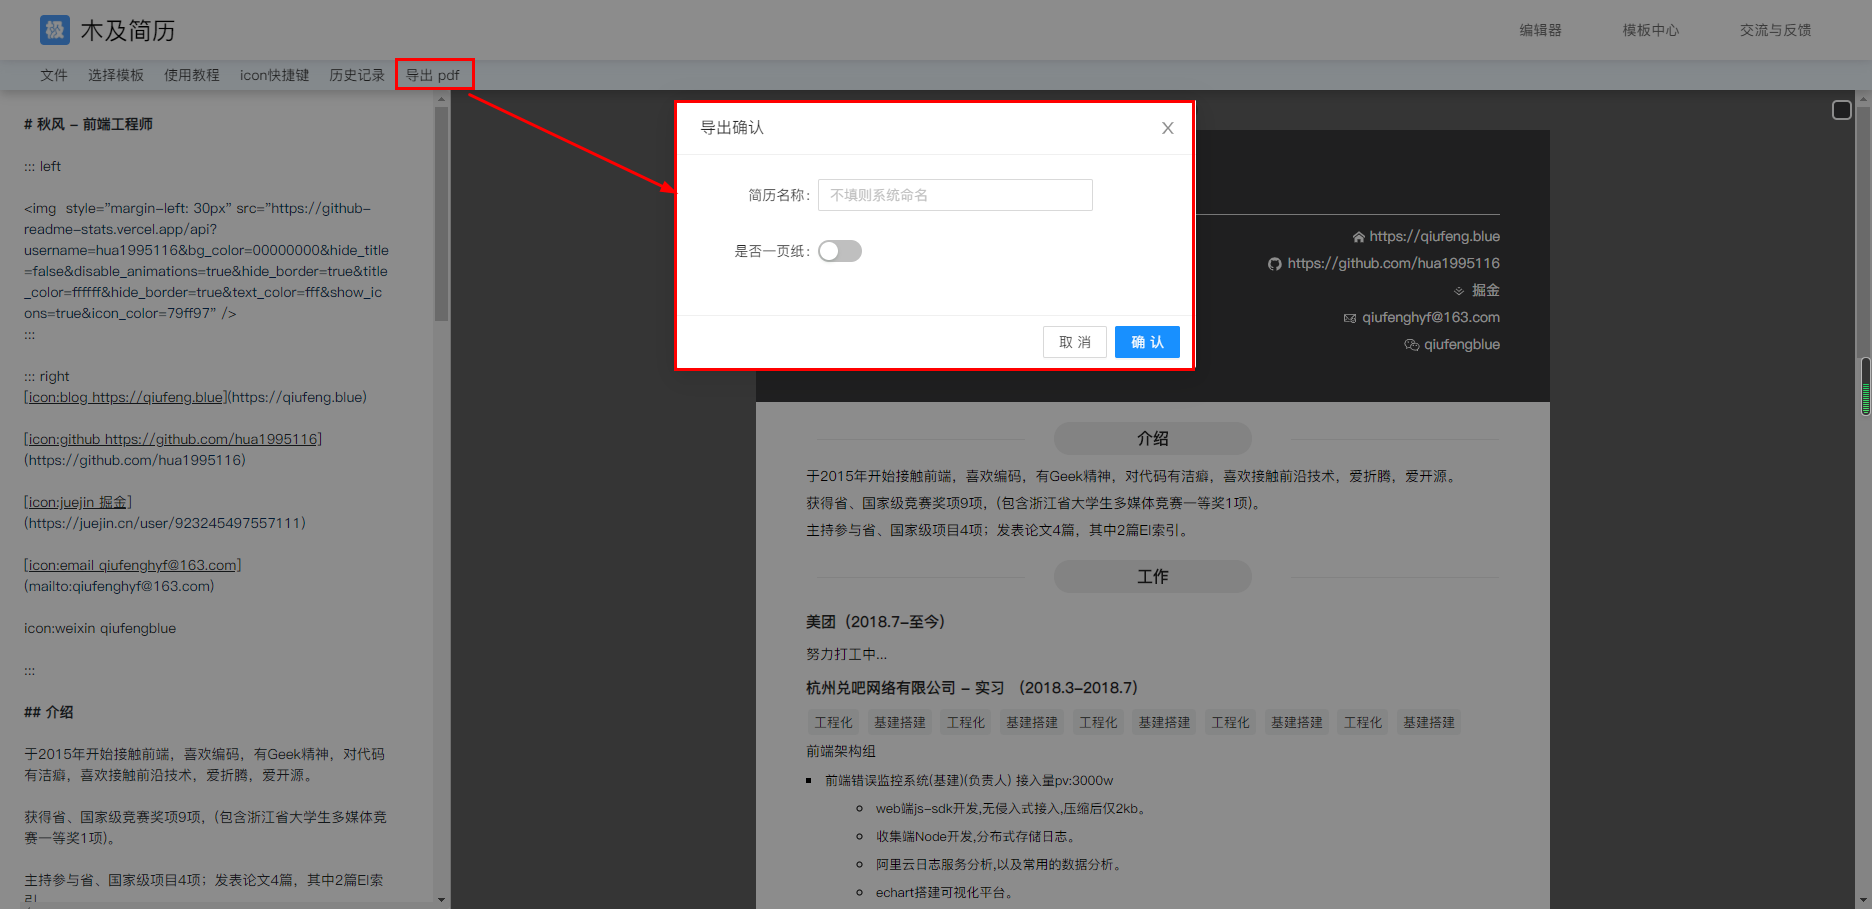Click '::: right' line in editor
The width and height of the screenshot is (1872, 909).
tap(47, 376)
